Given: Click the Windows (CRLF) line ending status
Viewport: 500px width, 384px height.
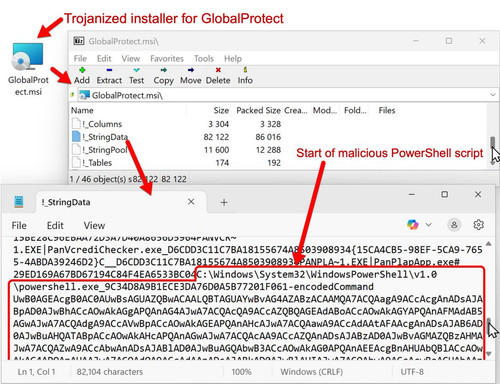Looking at the screenshot, I should pyautogui.click(x=312, y=372).
